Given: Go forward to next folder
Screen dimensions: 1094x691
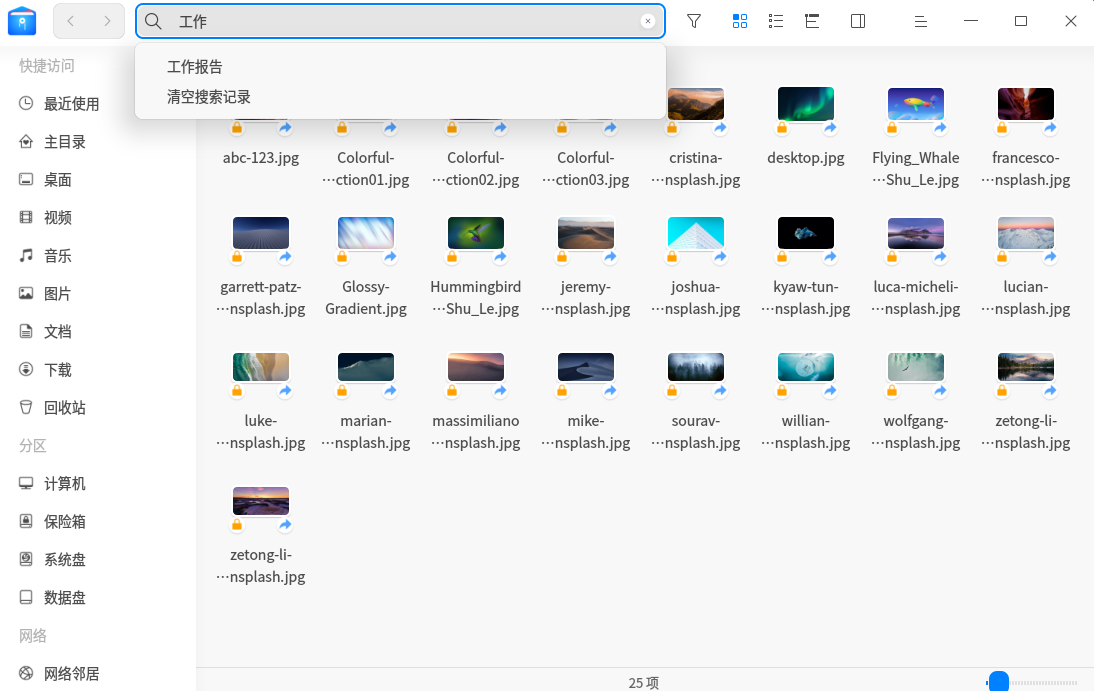Looking at the screenshot, I should 107,21.
